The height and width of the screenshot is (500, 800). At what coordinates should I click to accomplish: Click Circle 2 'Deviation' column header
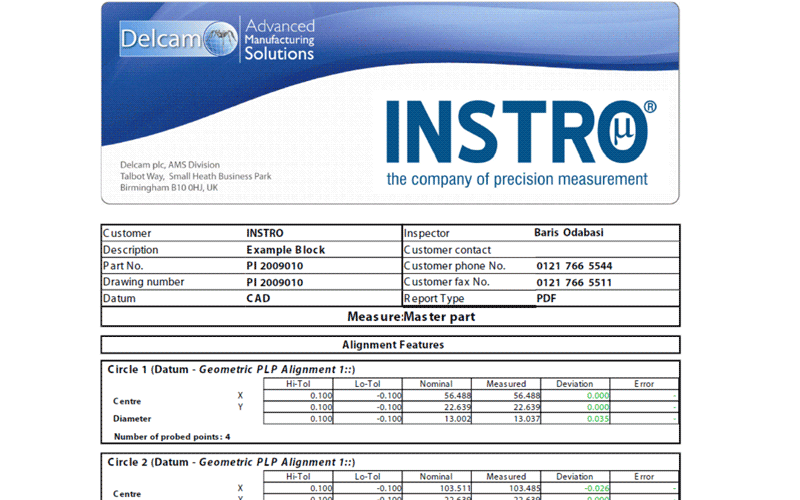[x=574, y=477]
